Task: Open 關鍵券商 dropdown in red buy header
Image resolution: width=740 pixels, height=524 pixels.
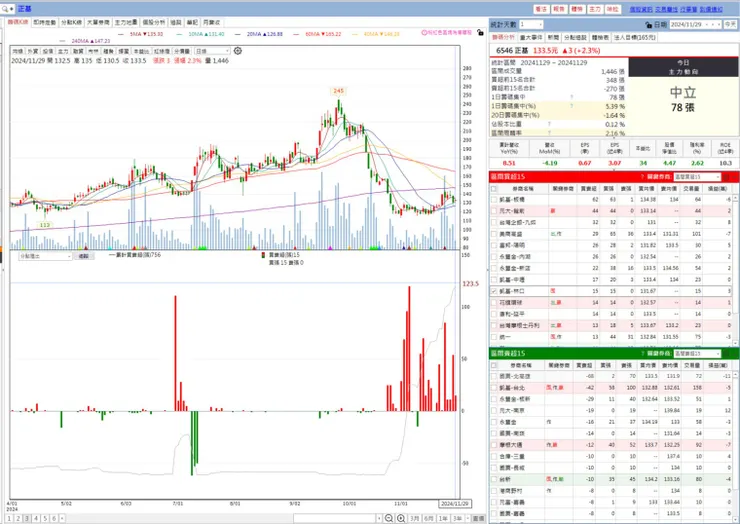Action: point(697,177)
